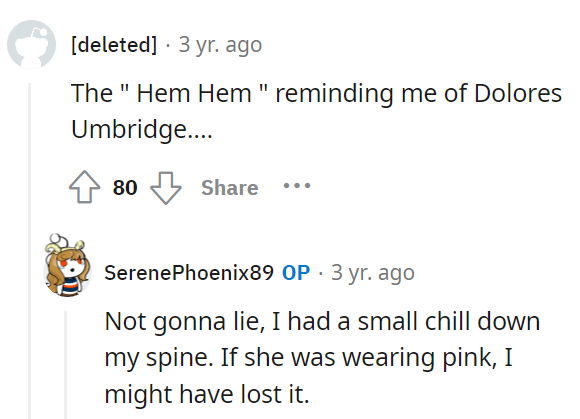Click the Umbridge.... line of the comment

142,129
